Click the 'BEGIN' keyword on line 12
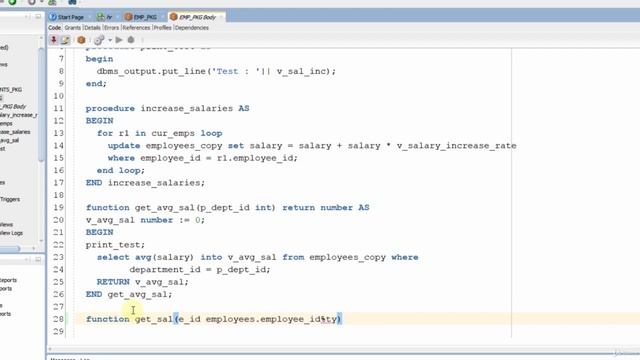The height and width of the screenshot is (360, 640). point(100,121)
